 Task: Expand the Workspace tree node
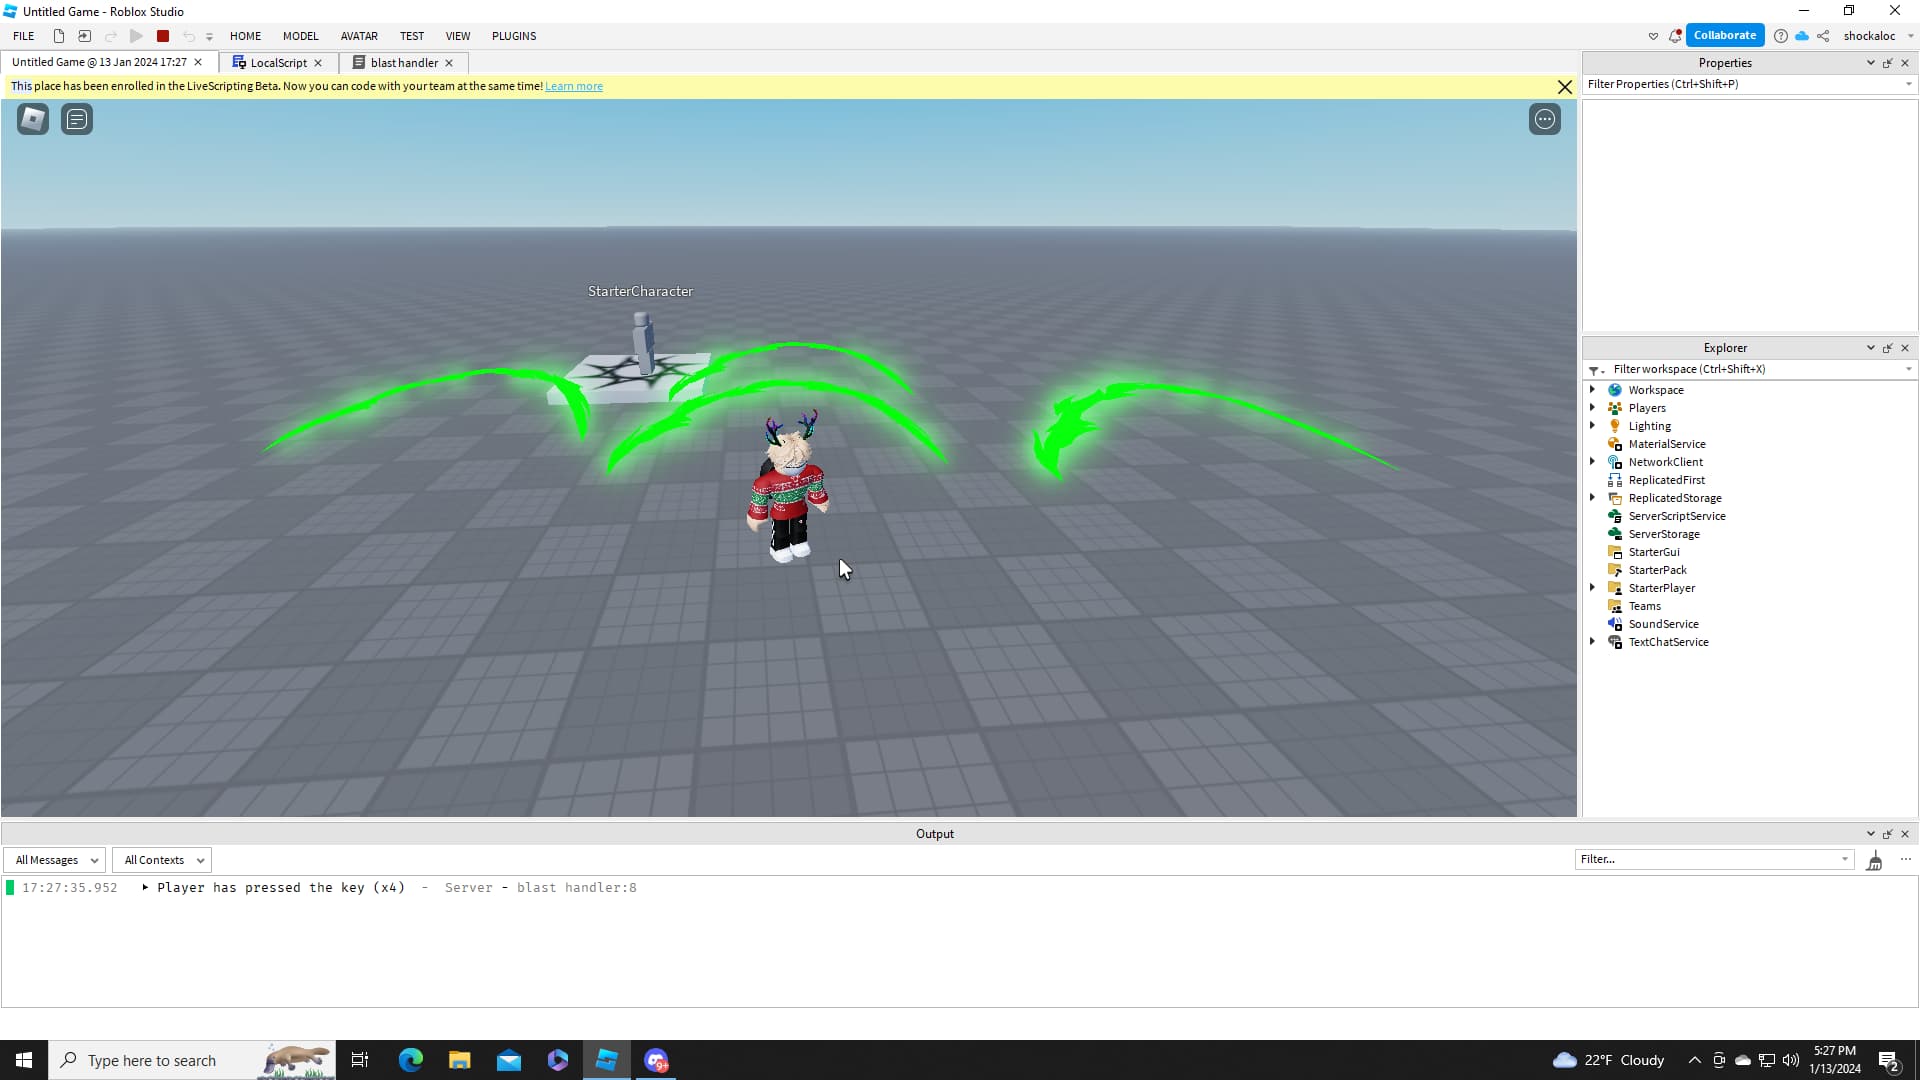pos(1593,390)
